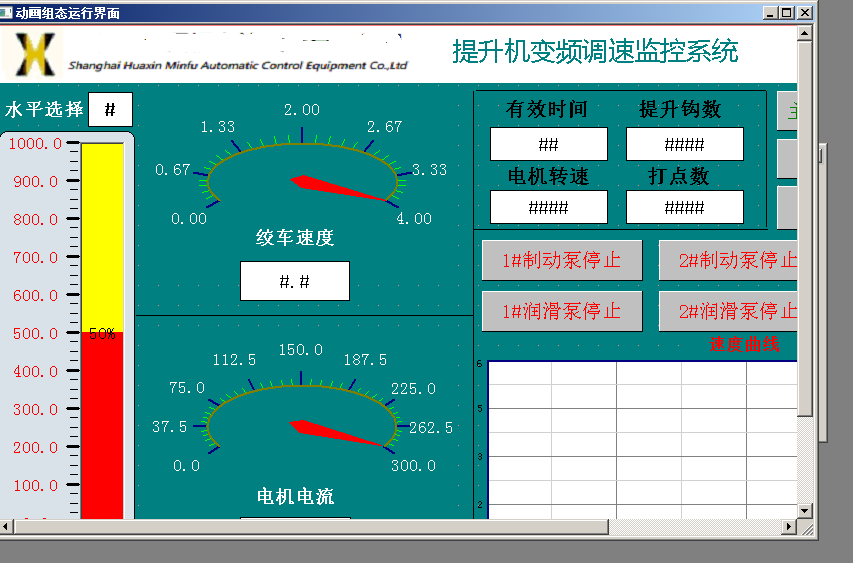Open the window system menu icon

(8, 13)
